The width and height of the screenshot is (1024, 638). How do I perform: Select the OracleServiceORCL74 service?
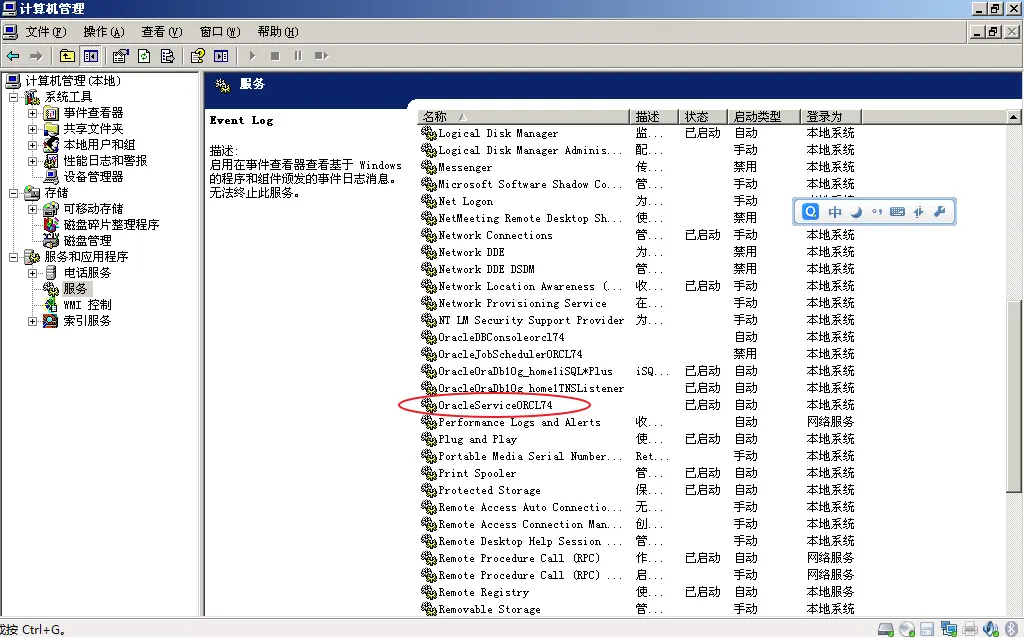coord(495,406)
